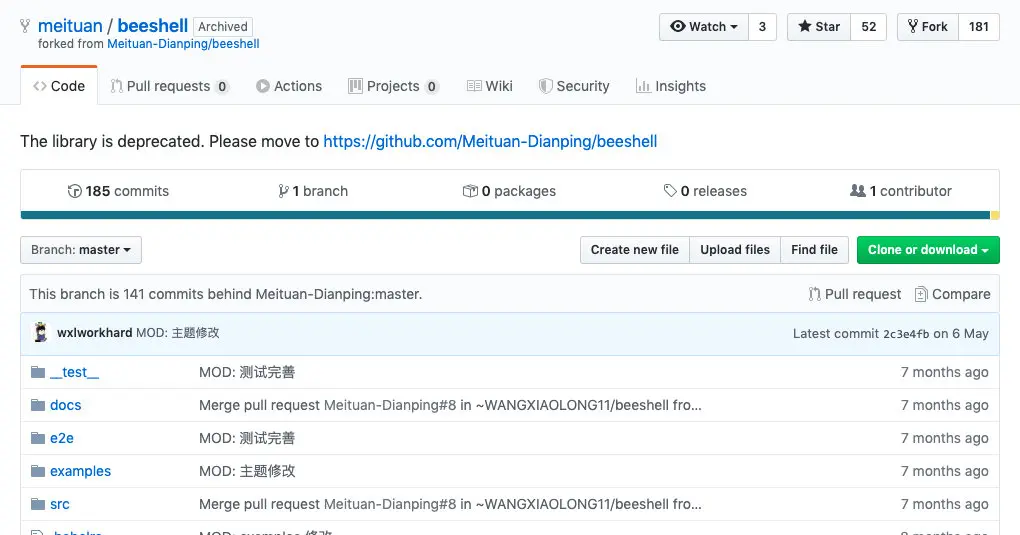This screenshot has width=1020, height=535.
Task: Click the shield icon on Security tab
Action: point(545,86)
